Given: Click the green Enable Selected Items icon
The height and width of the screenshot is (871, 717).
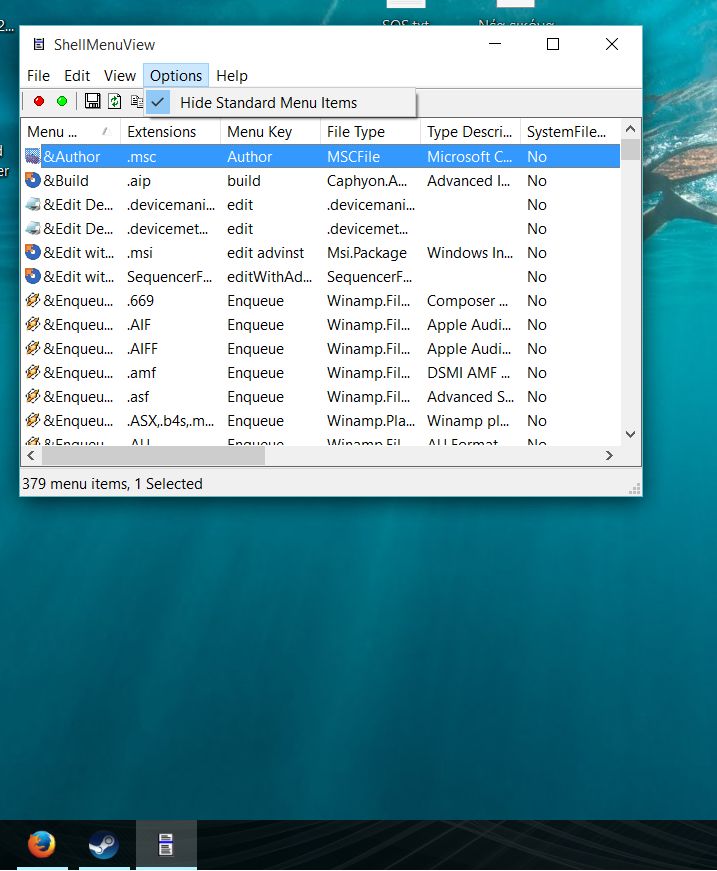Looking at the screenshot, I should [x=62, y=101].
